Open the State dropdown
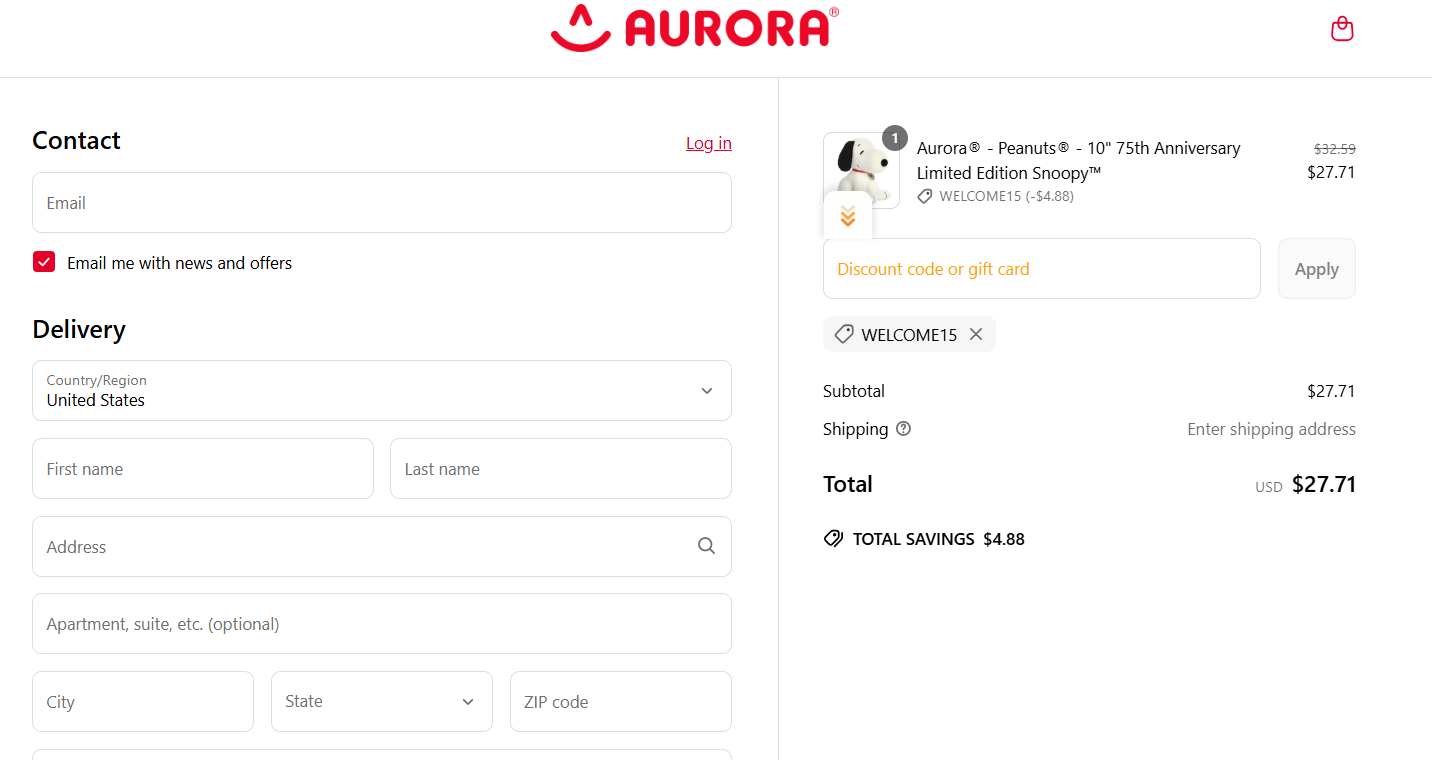1432x760 pixels. point(381,701)
